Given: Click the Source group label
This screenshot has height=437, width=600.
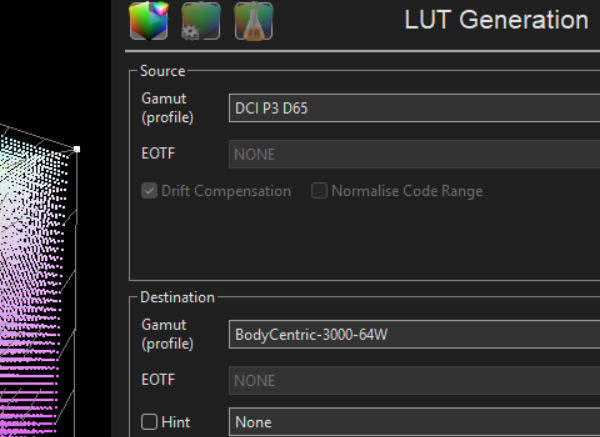Looking at the screenshot, I should pyautogui.click(x=163, y=71).
